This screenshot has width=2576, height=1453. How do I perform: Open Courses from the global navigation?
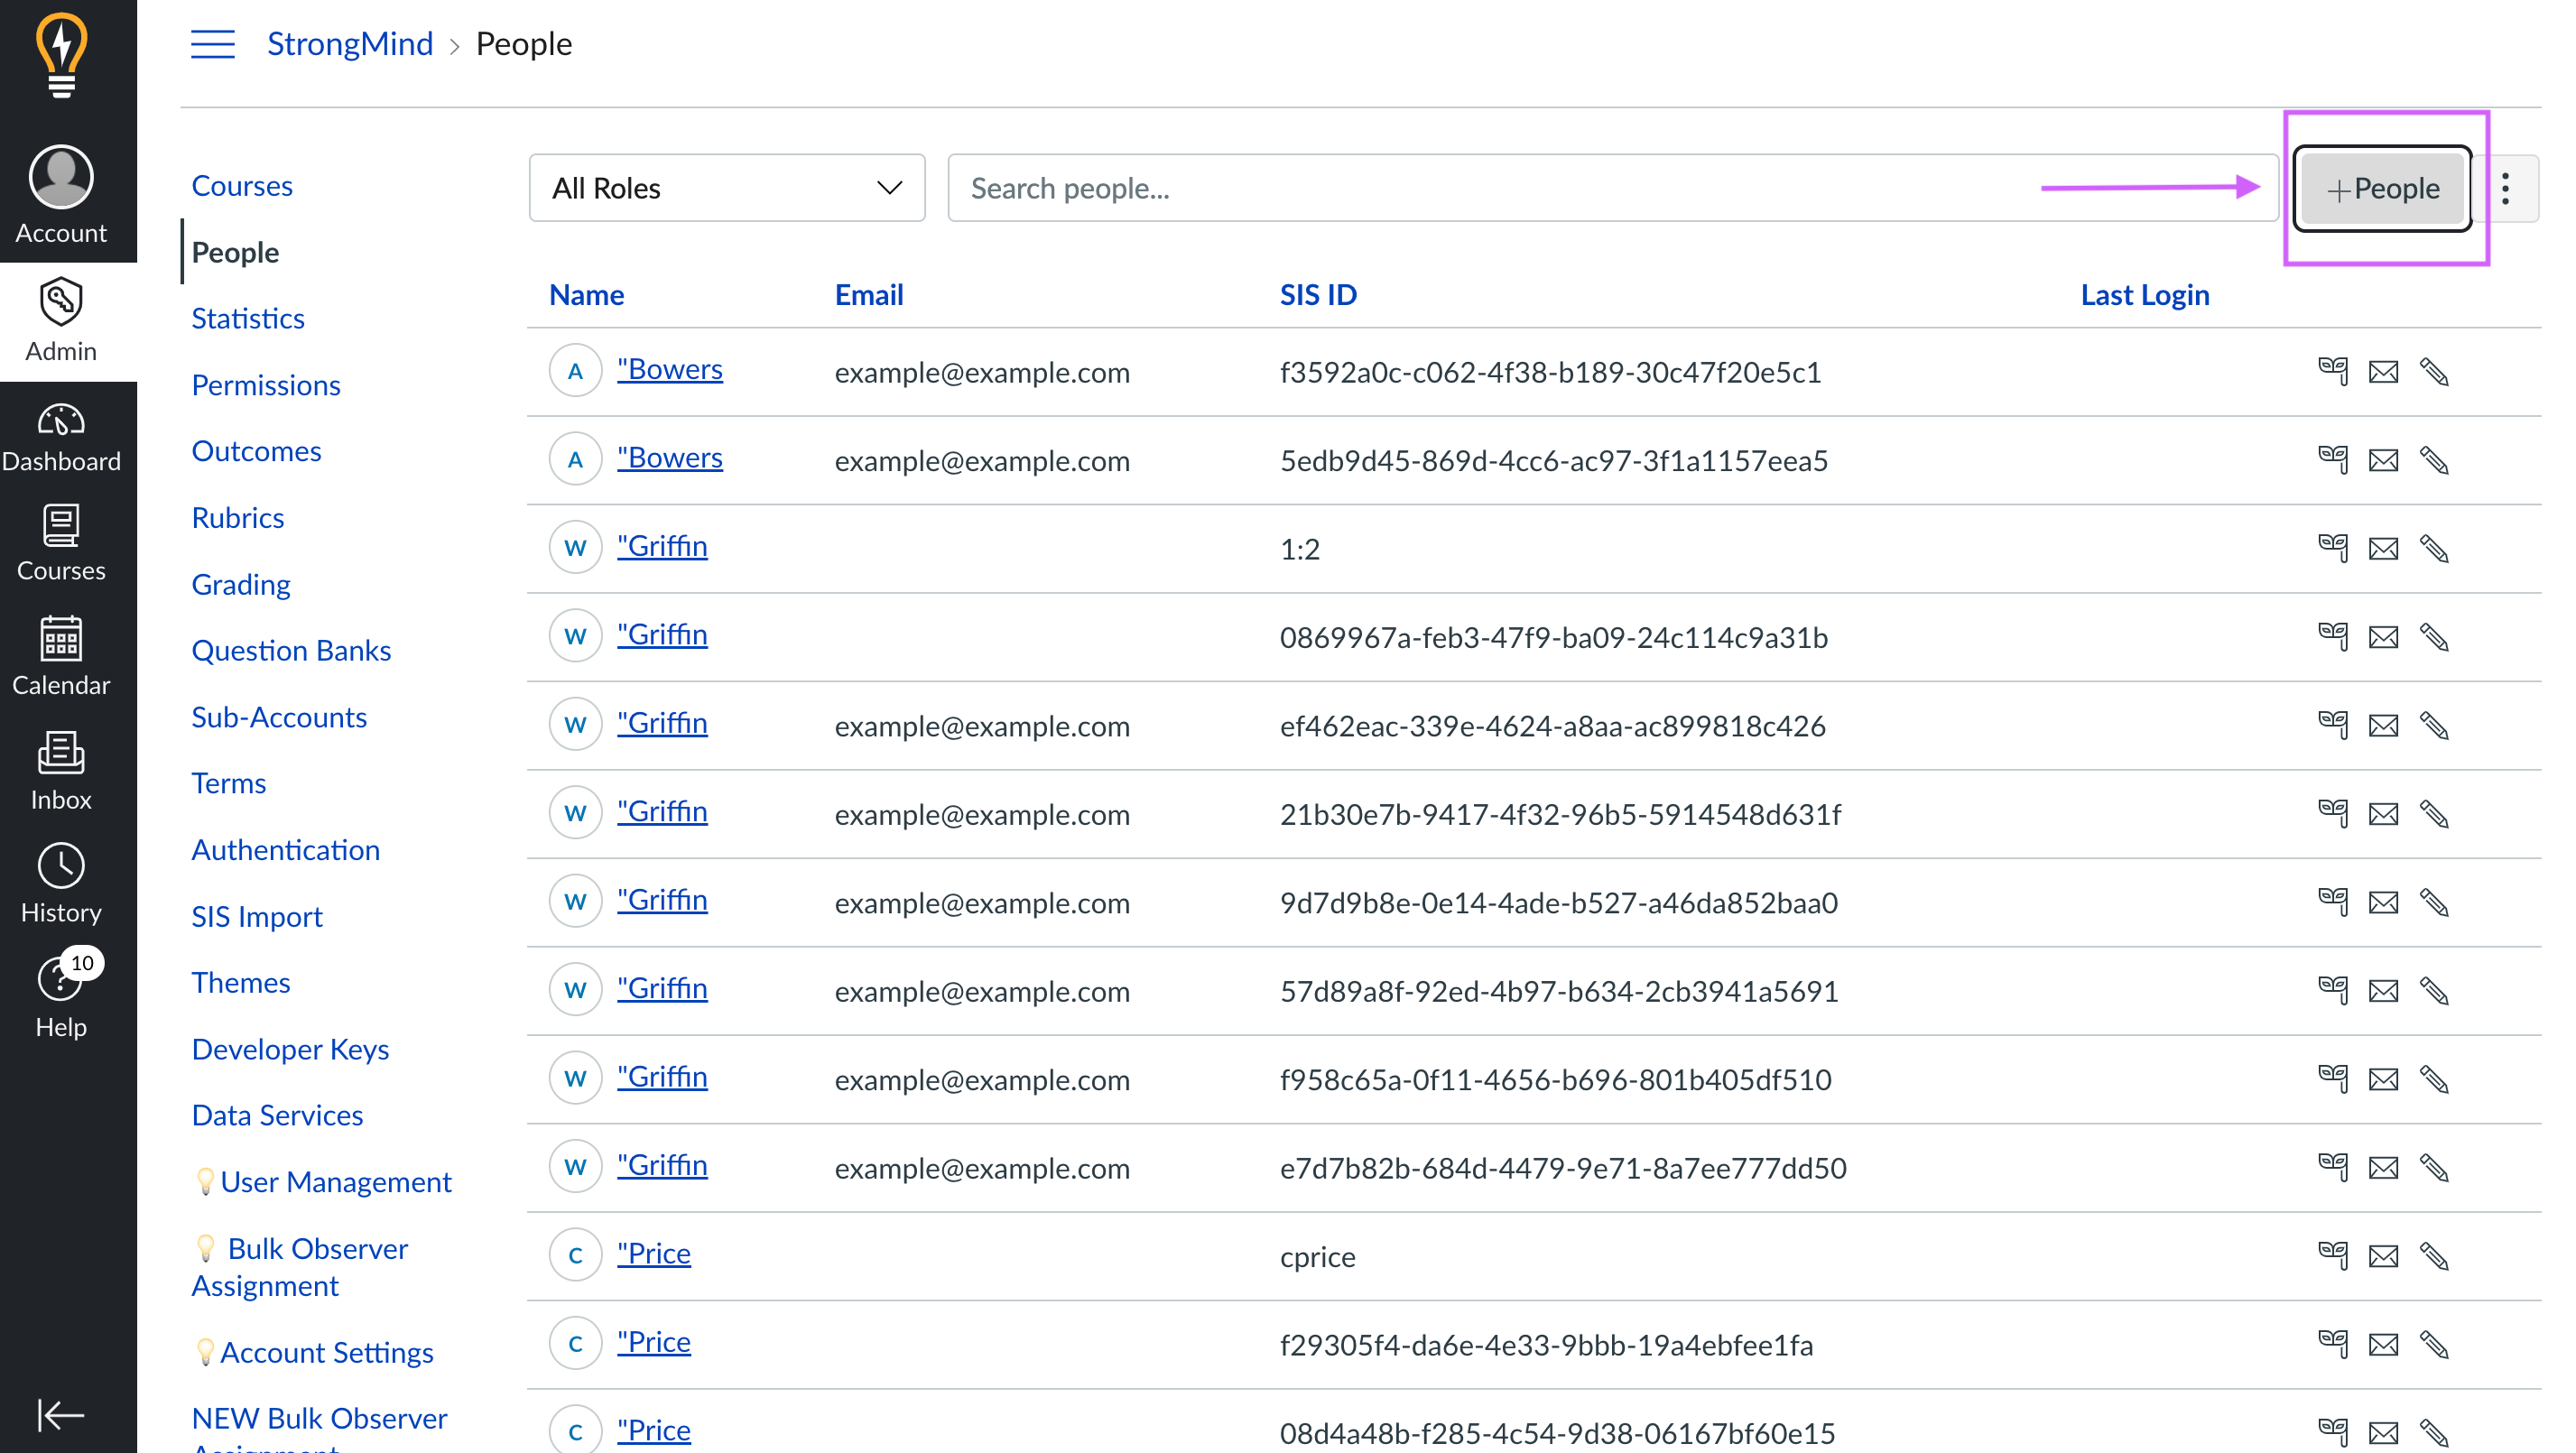click(x=61, y=544)
